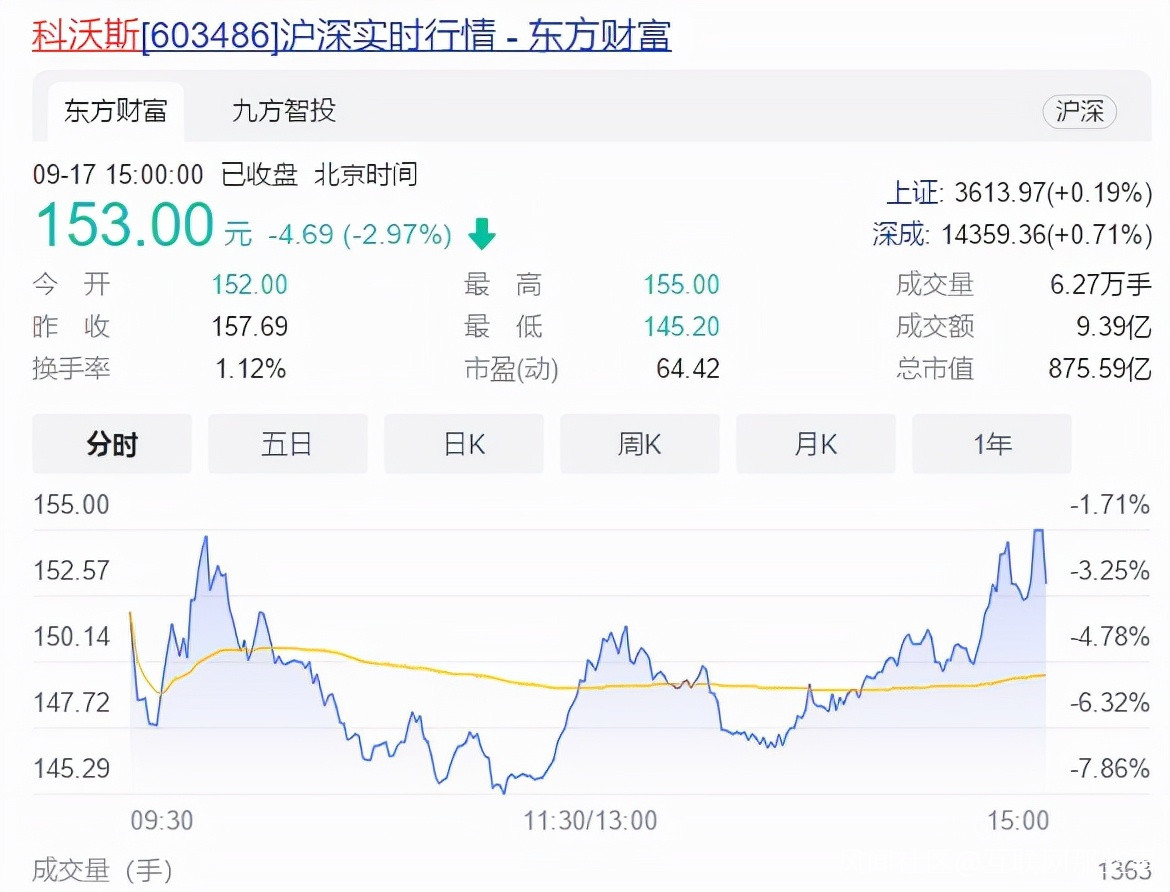The height and width of the screenshot is (892, 1170).
Task: Click the 换手率 value 1.12%
Action: click(251, 368)
